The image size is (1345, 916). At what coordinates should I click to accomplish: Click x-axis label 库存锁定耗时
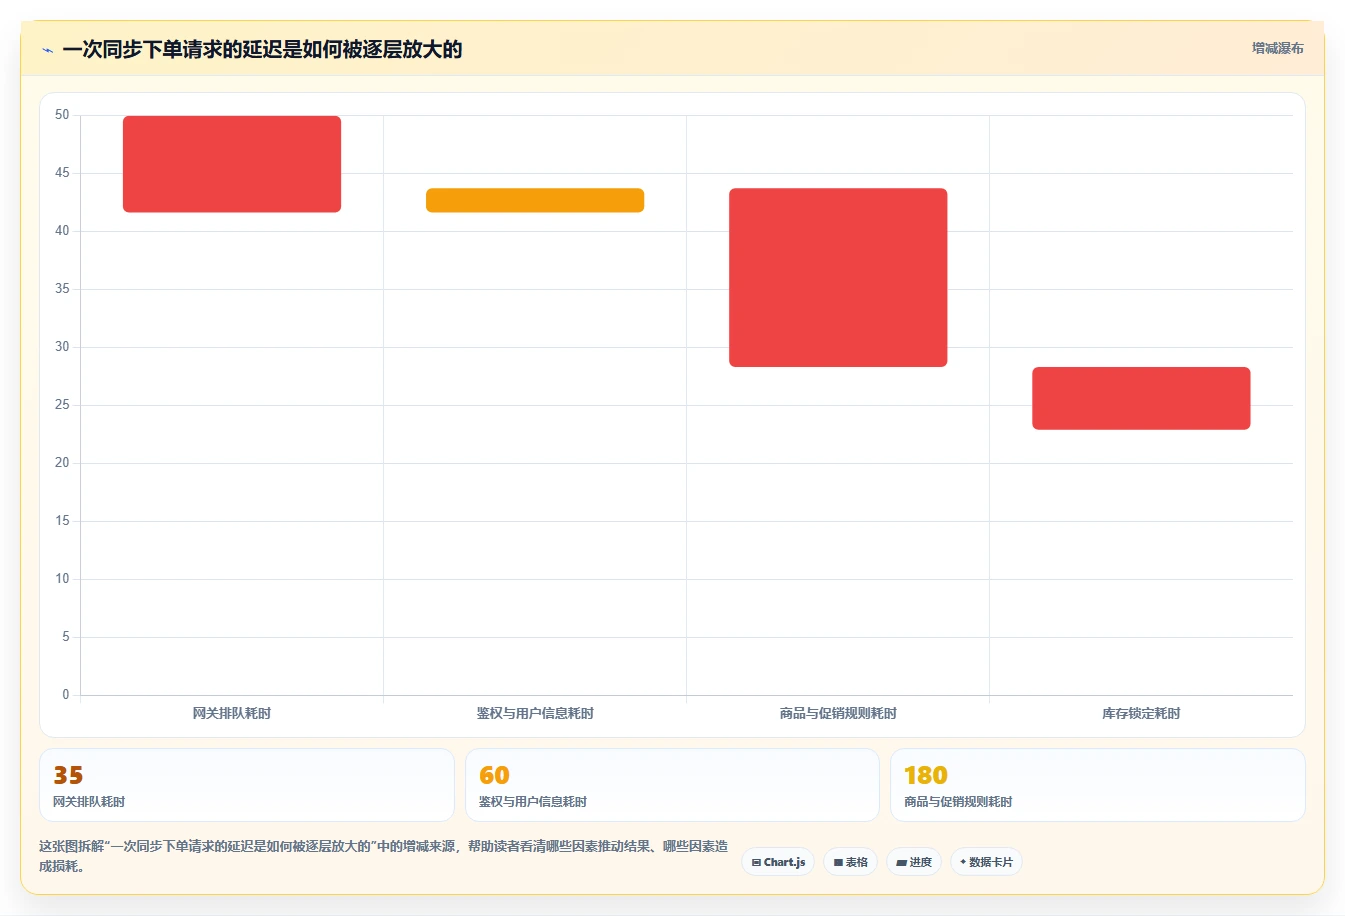tap(1141, 713)
